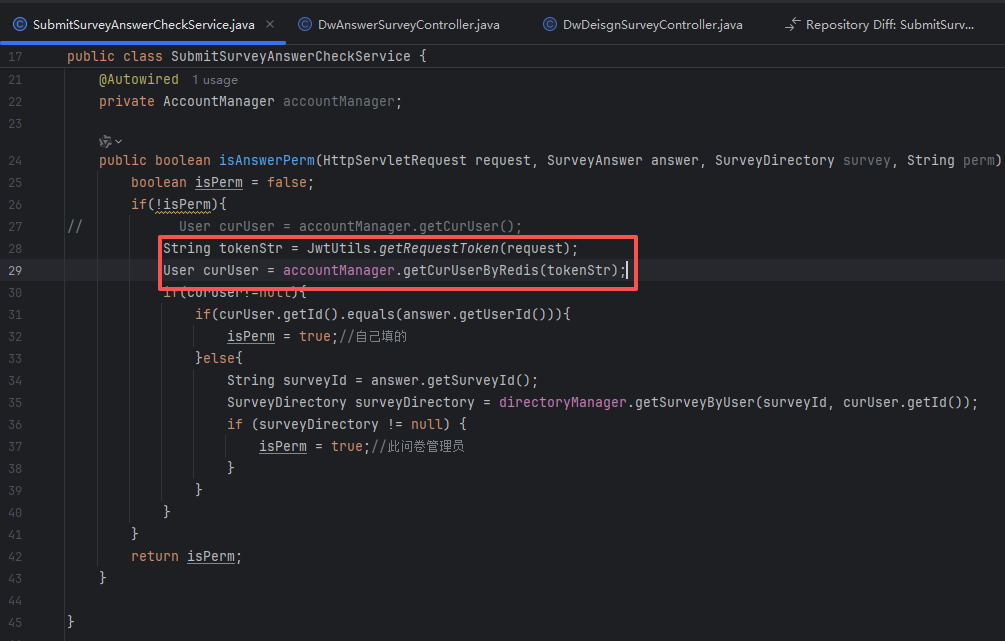Image resolution: width=1005 pixels, height=641 pixels.
Task: Click 'boolean isPerm = false' on line 25
Action: click(x=222, y=182)
